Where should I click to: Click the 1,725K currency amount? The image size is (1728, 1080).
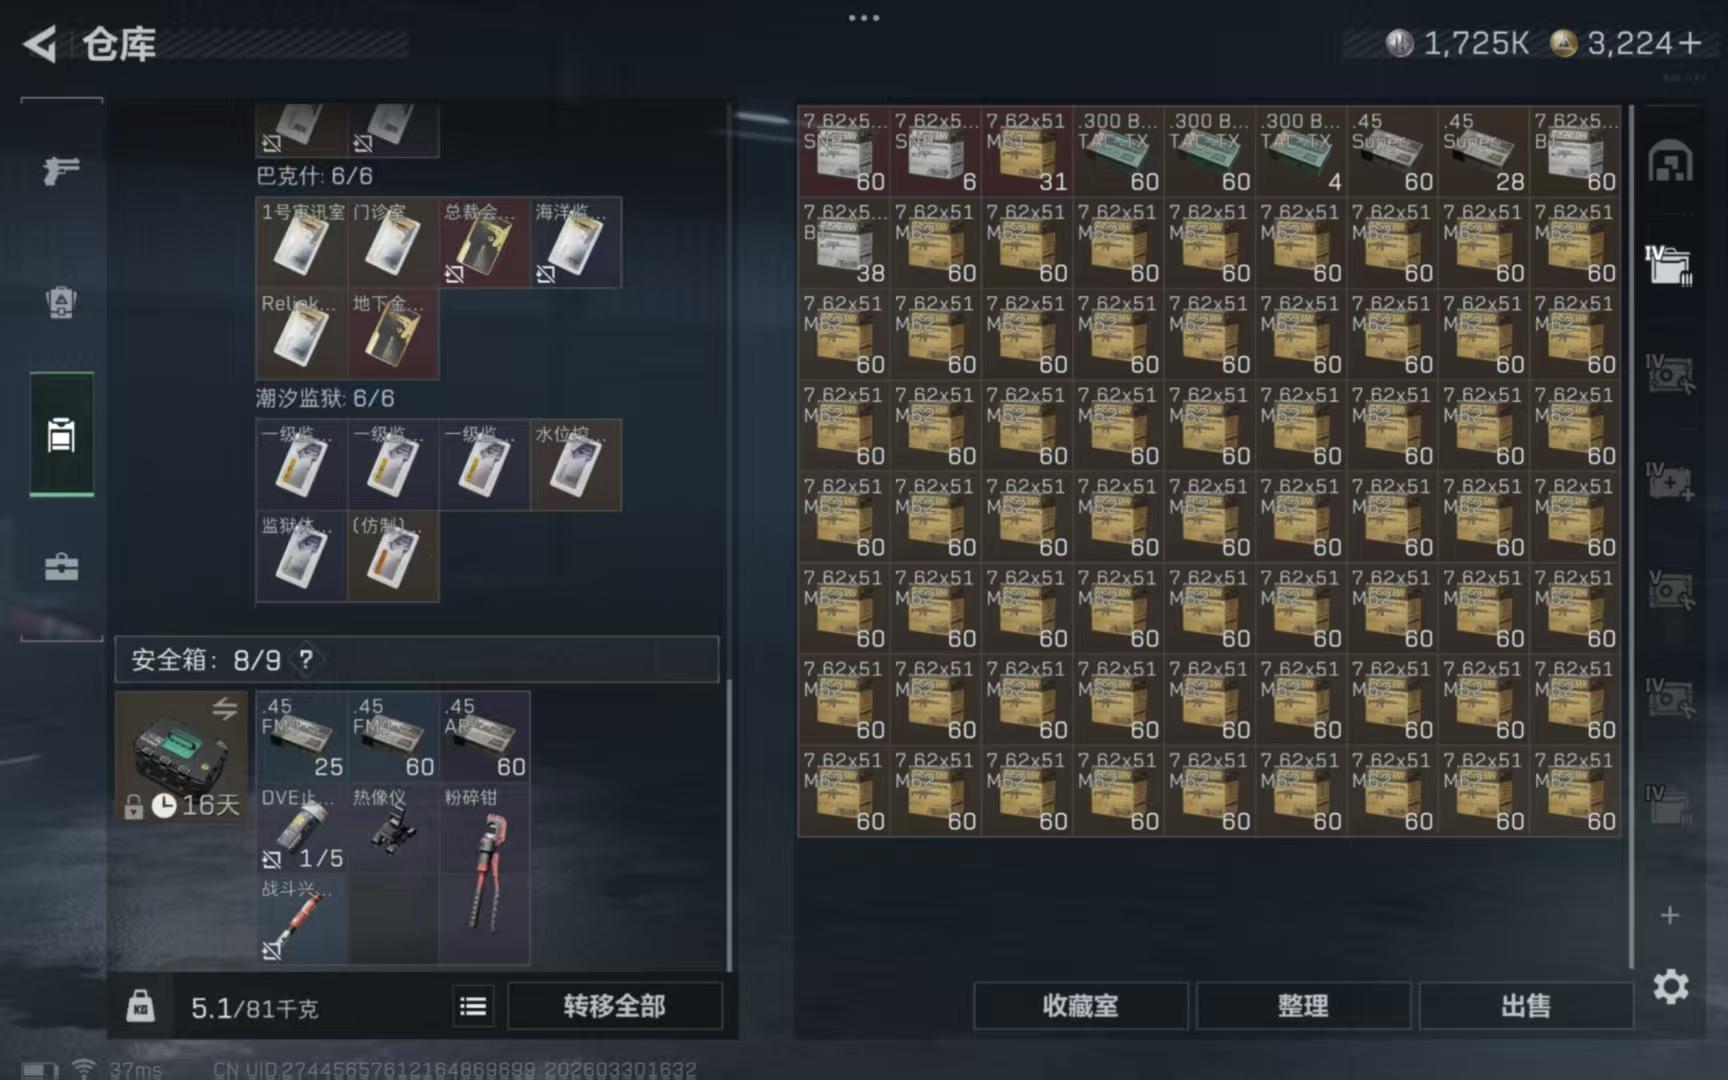[1476, 43]
